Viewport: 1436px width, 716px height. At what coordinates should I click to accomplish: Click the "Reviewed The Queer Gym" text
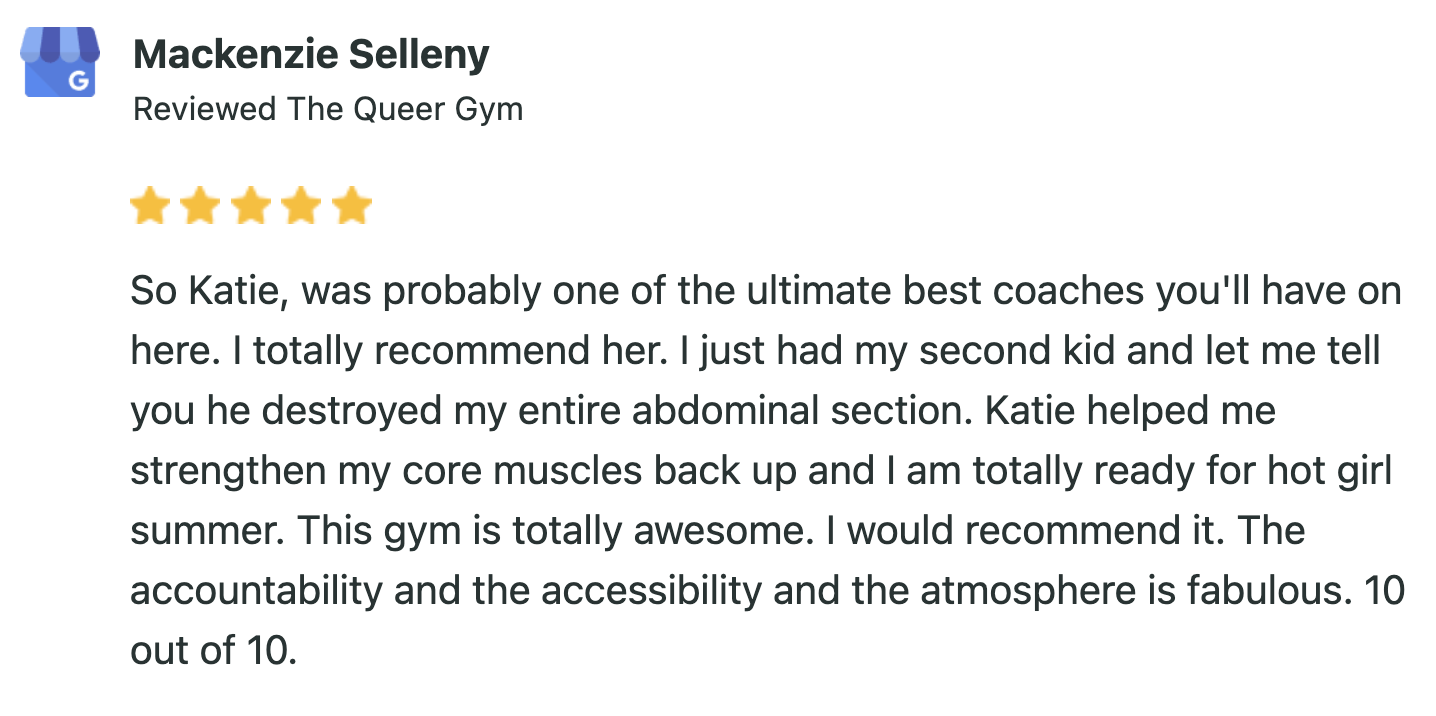click(x=328, y=108)
